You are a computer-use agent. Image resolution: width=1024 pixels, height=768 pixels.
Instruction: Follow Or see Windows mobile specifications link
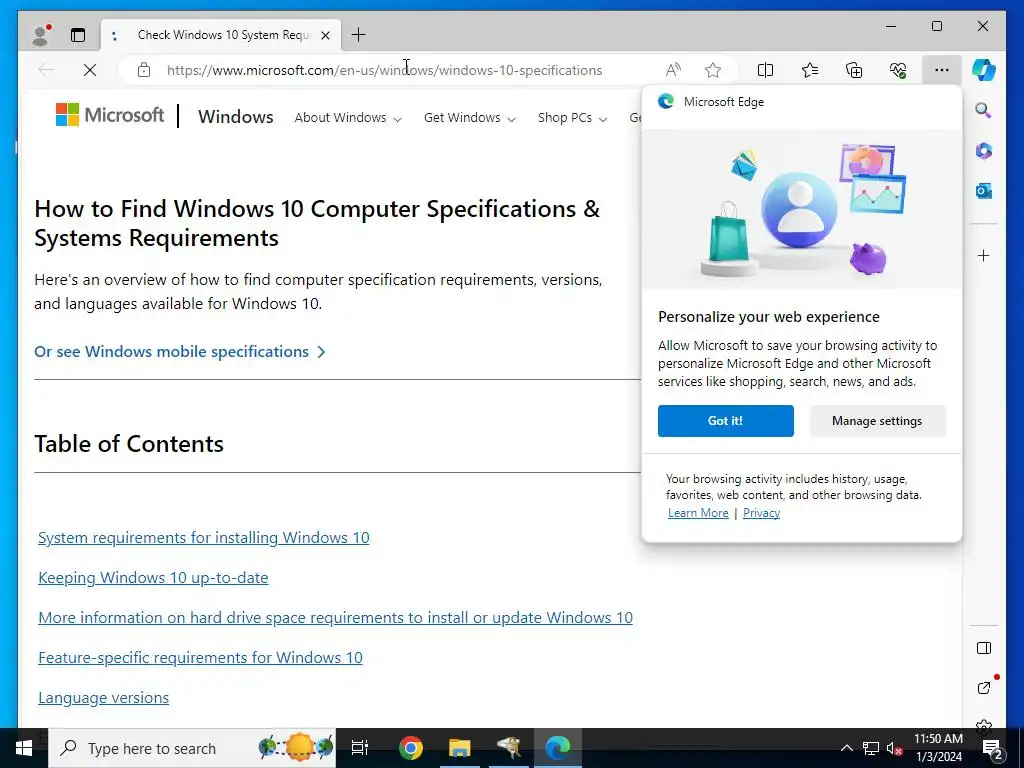coord(180,351)
